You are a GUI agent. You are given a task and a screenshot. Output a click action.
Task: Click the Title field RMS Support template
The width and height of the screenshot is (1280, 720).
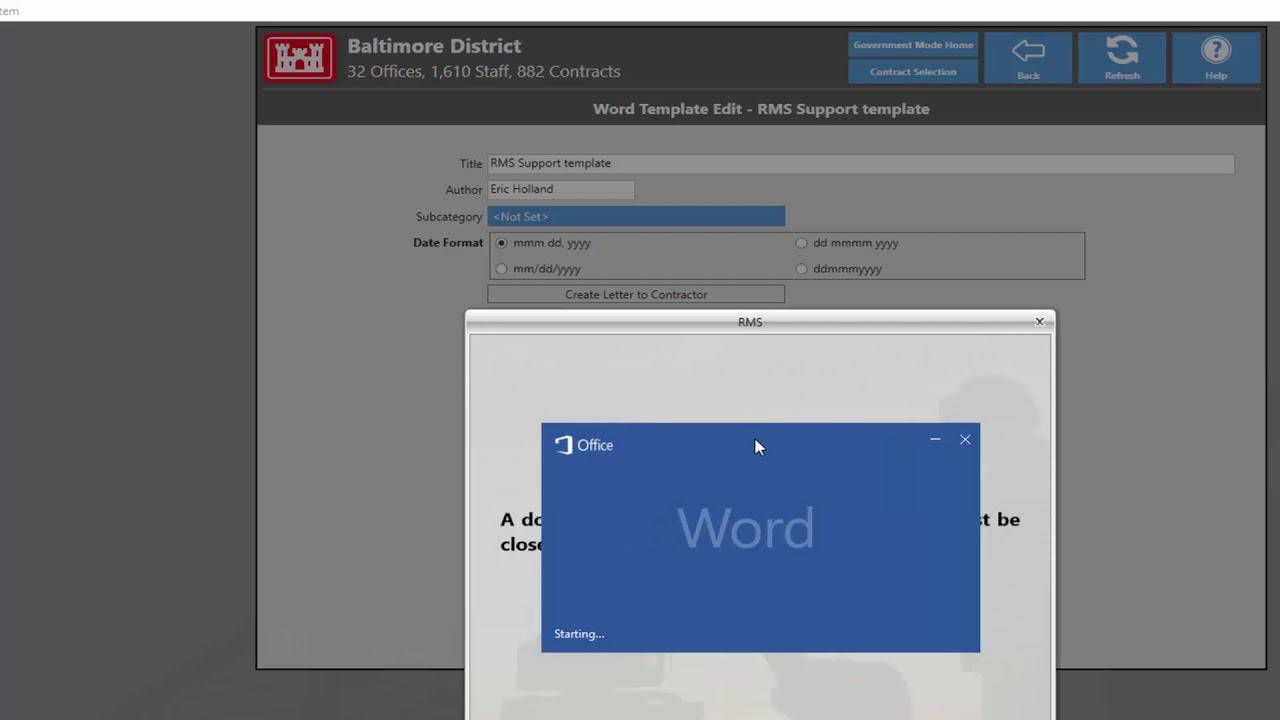coord(861,163)
